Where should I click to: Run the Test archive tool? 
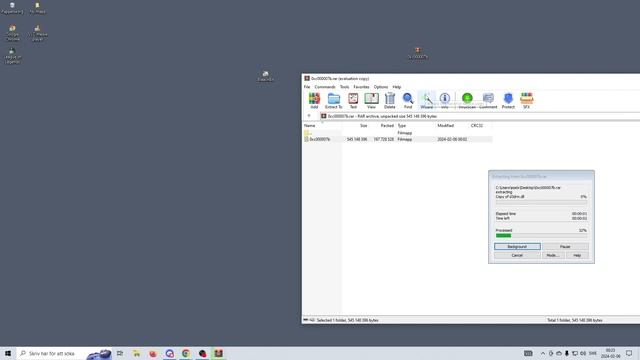[x=353, y=100]
